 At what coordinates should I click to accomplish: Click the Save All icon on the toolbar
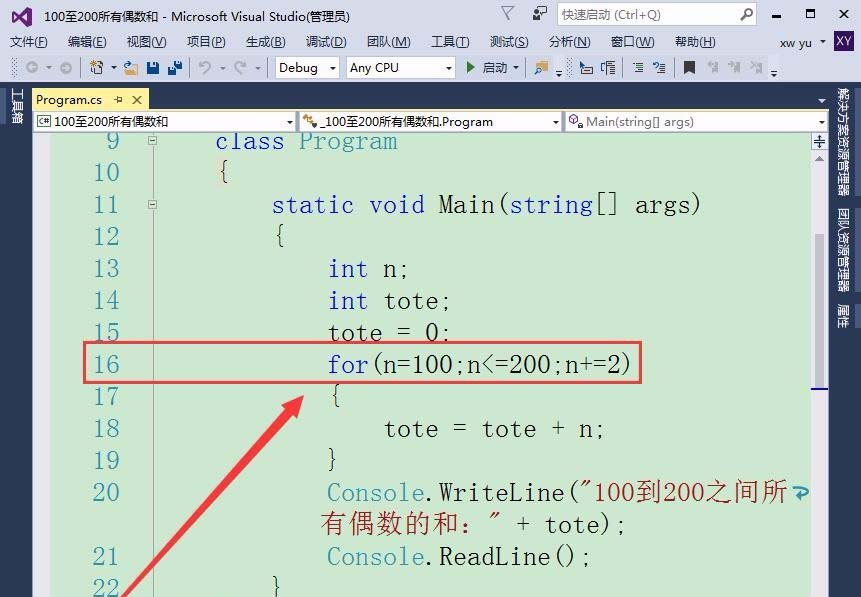[175, 67]
